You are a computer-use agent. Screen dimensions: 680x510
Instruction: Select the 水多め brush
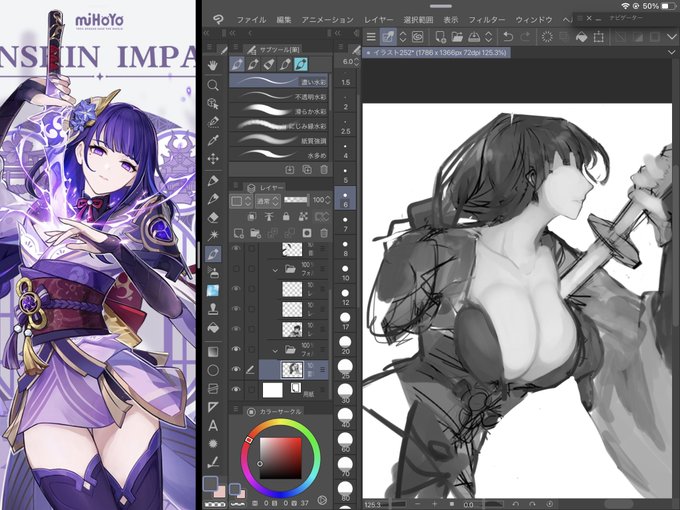click(x=279, y=154)
